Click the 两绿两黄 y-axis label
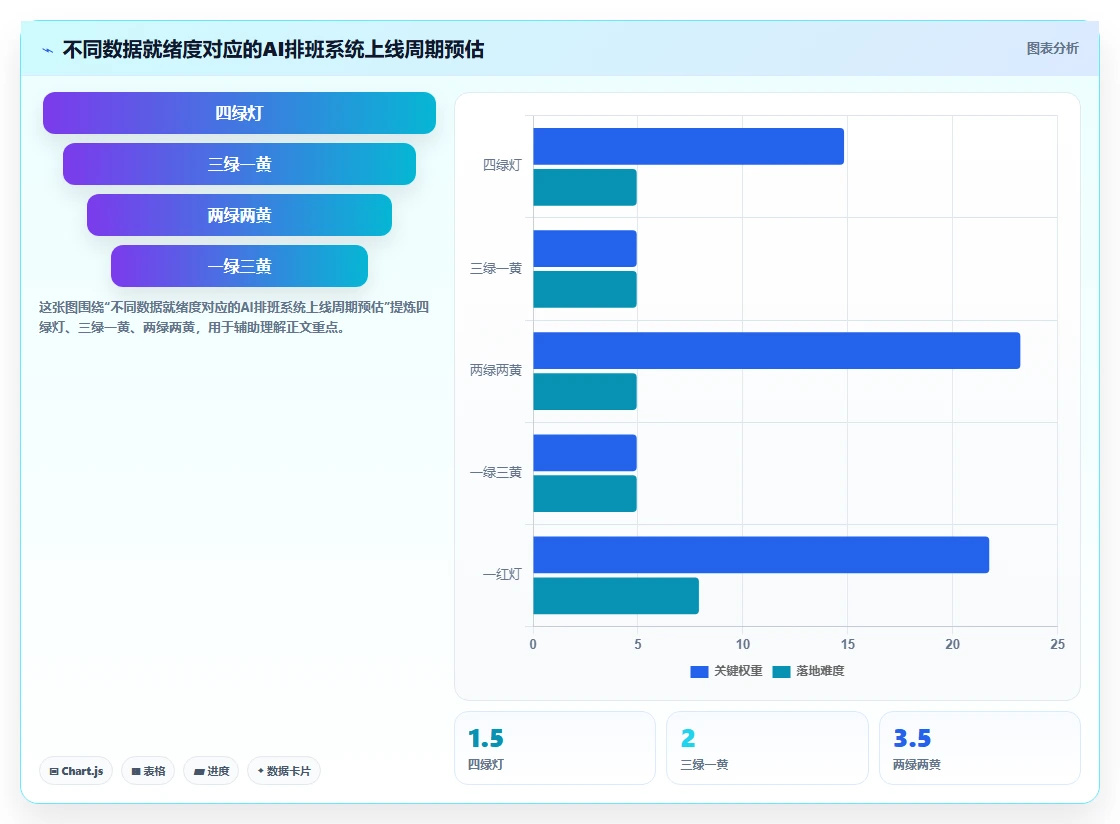Screen dimensions: 1120x824 (x=496, y=371)
